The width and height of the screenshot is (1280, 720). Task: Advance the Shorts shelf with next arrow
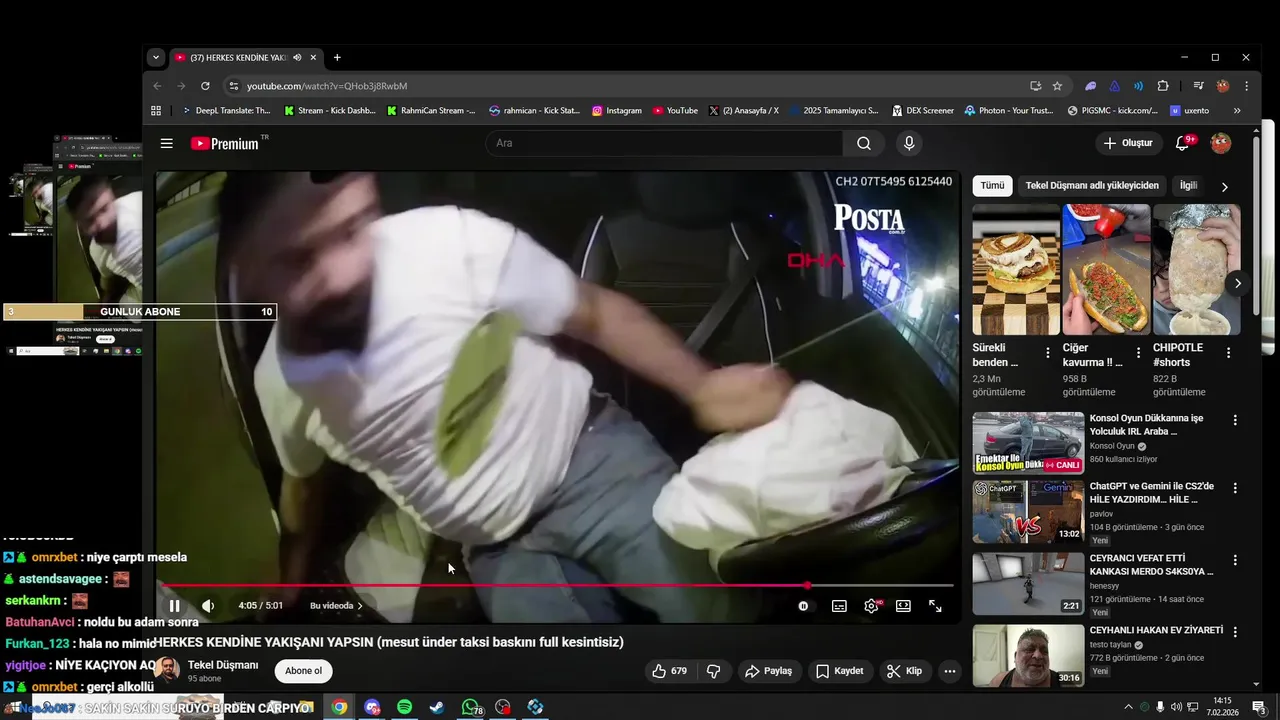coord(1237,283)
